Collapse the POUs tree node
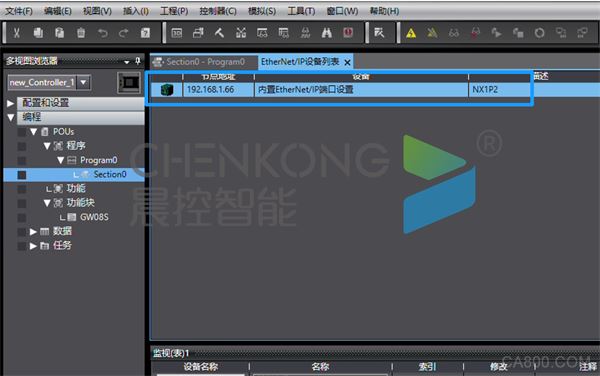The image size is (600, 376). tap(34, 132)
